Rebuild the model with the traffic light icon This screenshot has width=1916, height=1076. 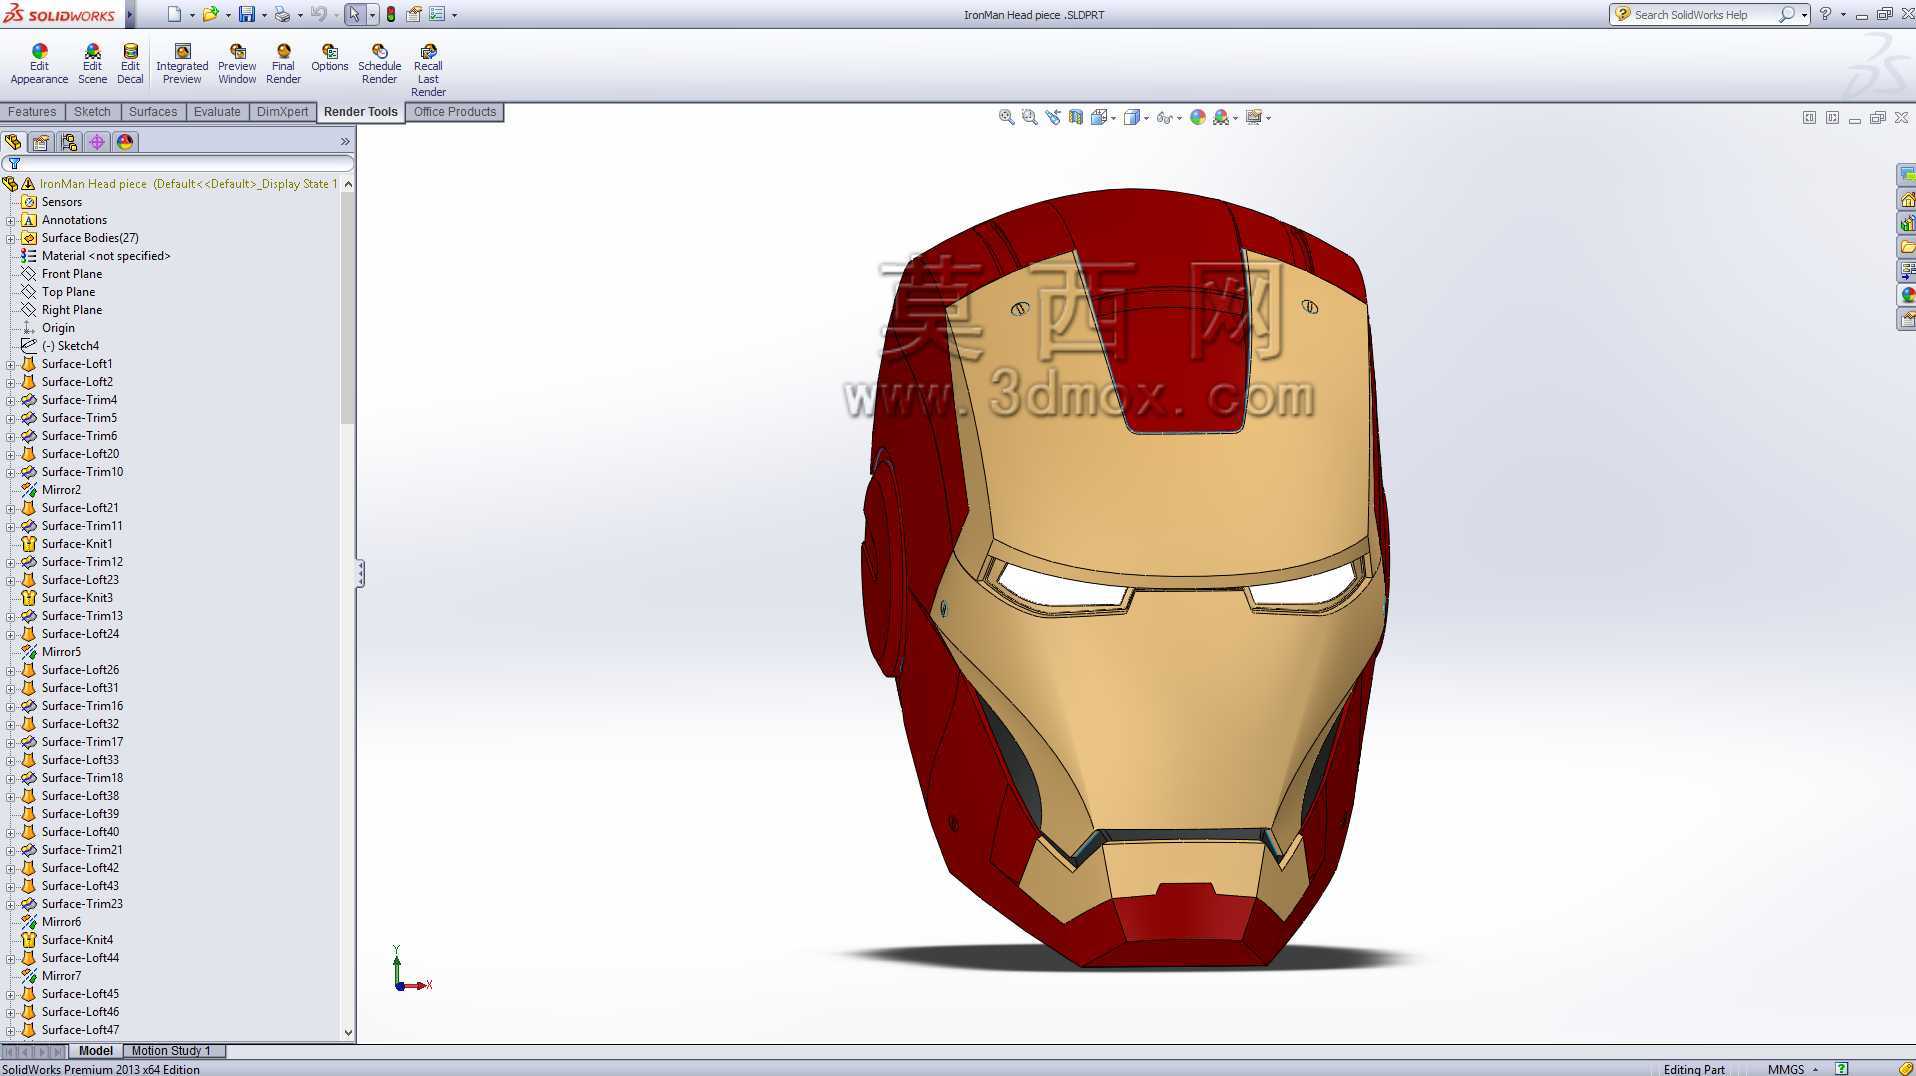point(391,14)
